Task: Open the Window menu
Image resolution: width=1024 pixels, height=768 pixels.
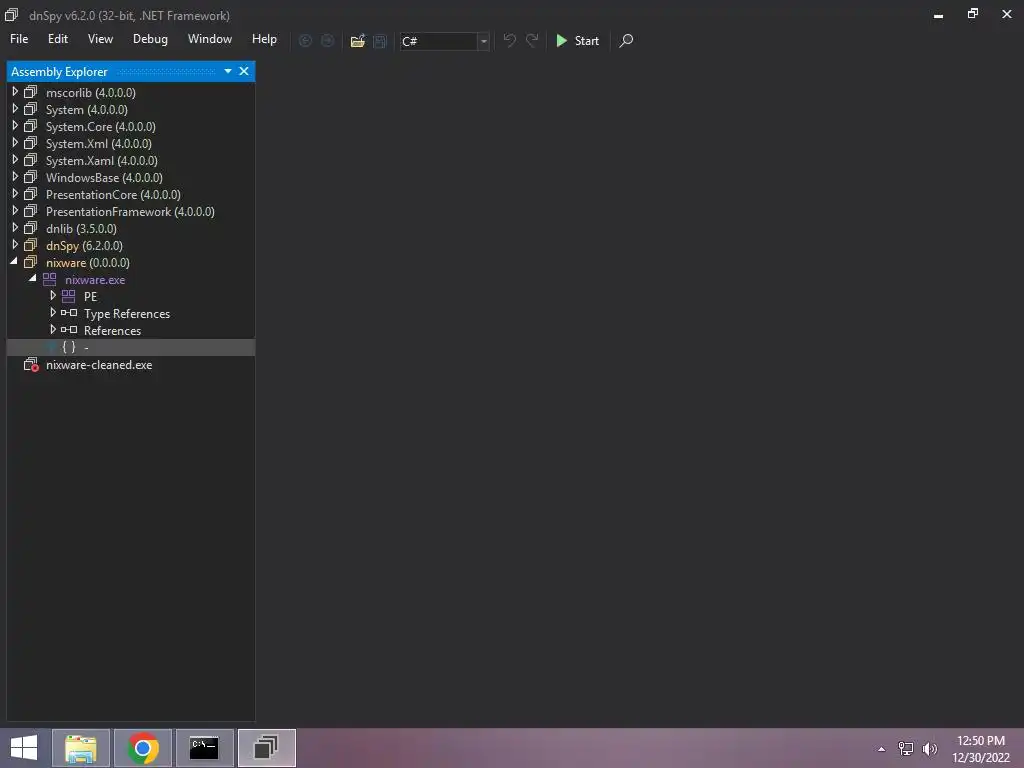Action: click(210, 39)
